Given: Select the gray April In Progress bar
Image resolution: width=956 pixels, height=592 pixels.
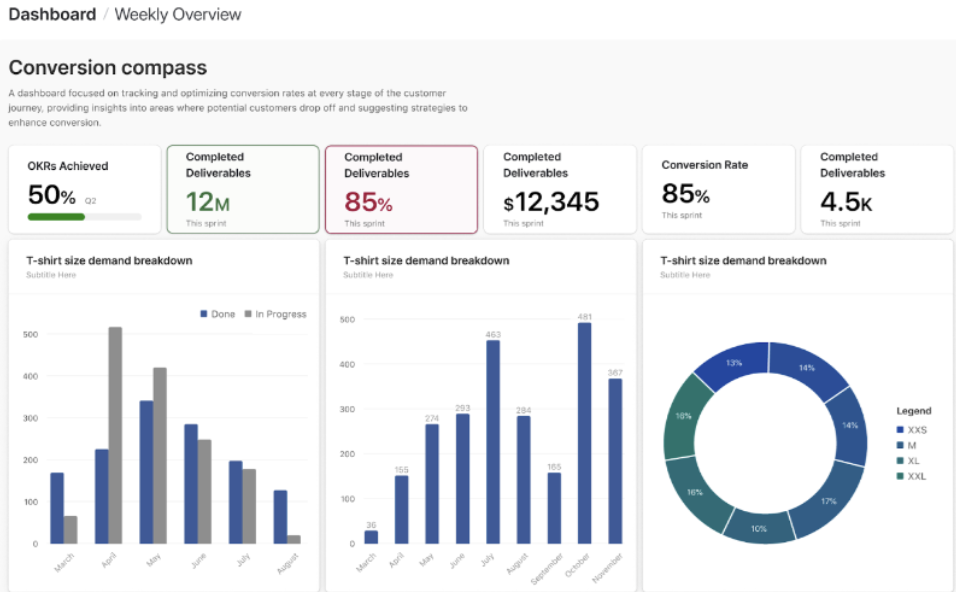Looking at the screenshot, I should pos(115,435).
